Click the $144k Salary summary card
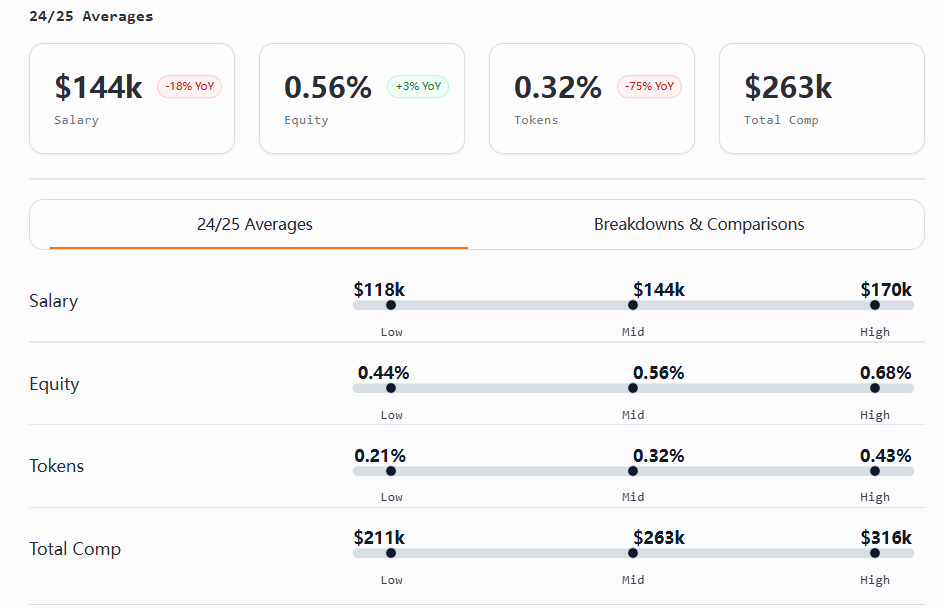 (x=132, y=99)
